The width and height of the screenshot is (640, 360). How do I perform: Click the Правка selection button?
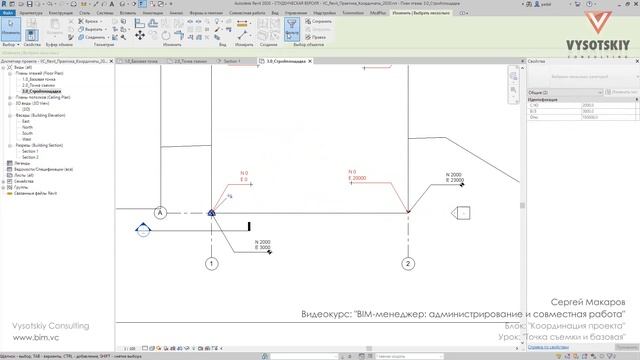[316, 37]
